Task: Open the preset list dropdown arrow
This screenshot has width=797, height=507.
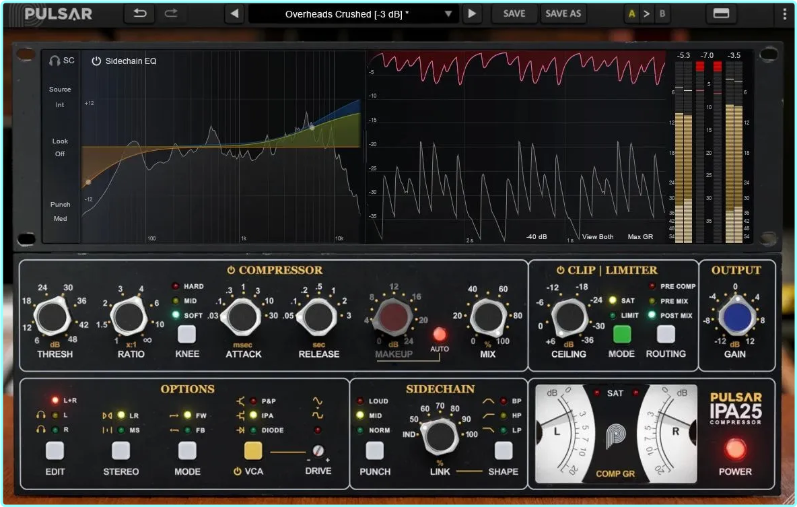Action: [x=448, y=14]
